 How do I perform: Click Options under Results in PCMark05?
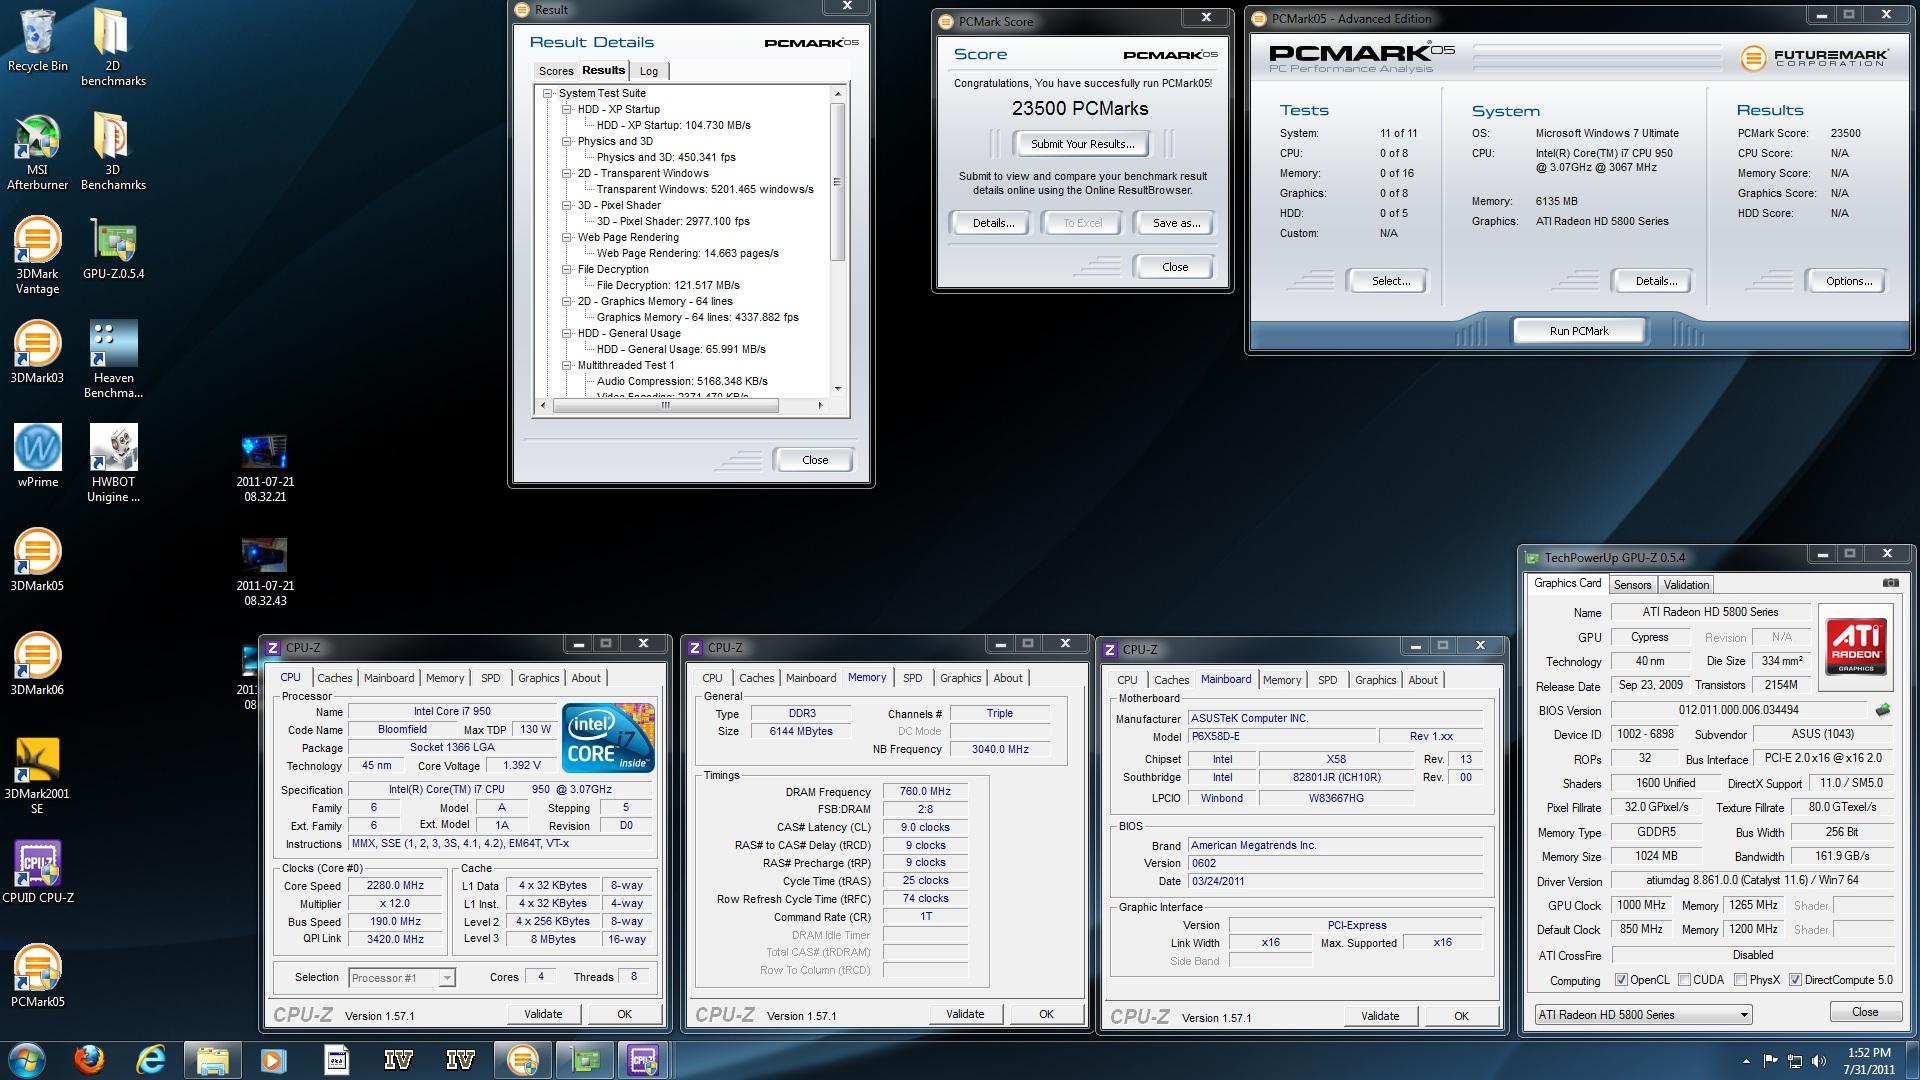(x=1849, y=281)
